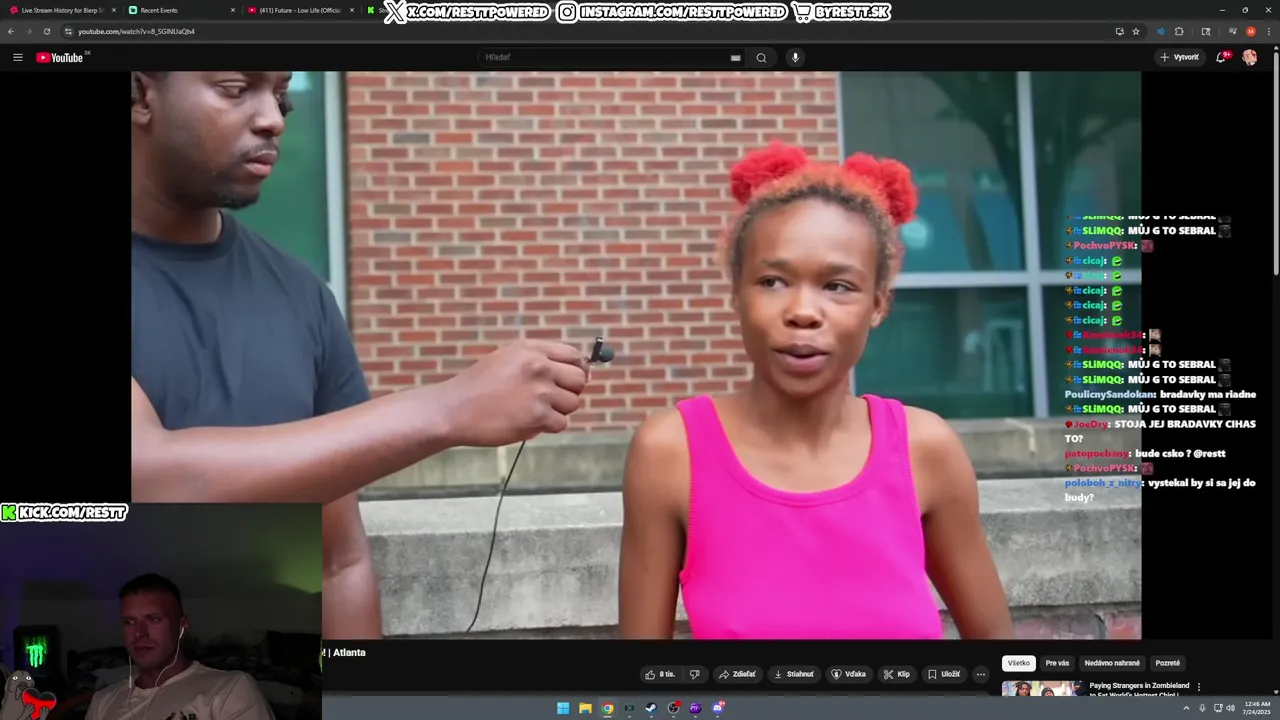This screenshot has width=1280, height=720.
Task: Open Chrome from the taskbar
Action: click(607, 708)
